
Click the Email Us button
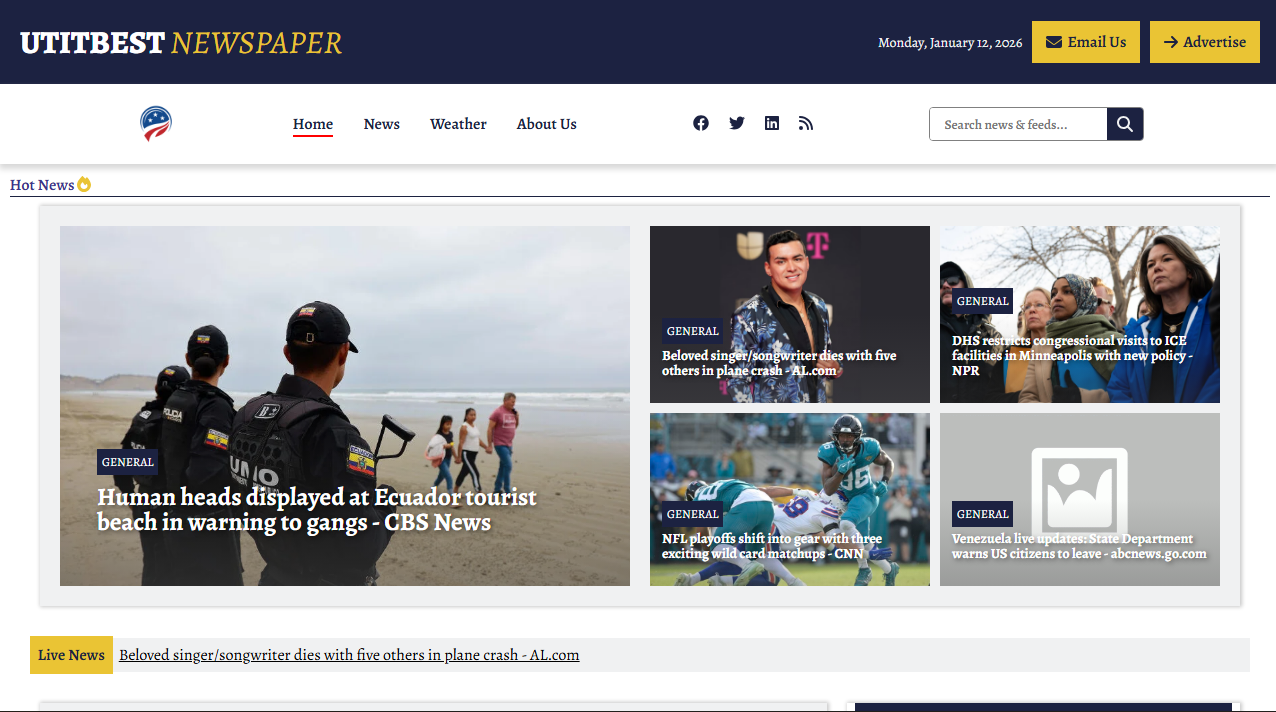point(1086,42)
